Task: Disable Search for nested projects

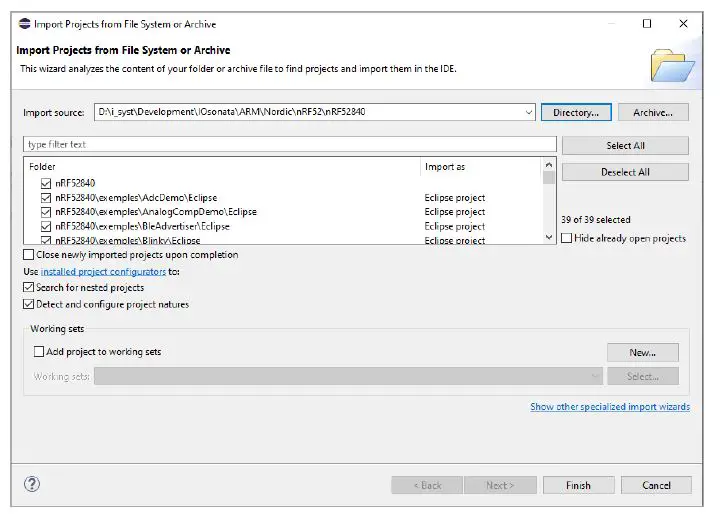Action: point(28,288)
